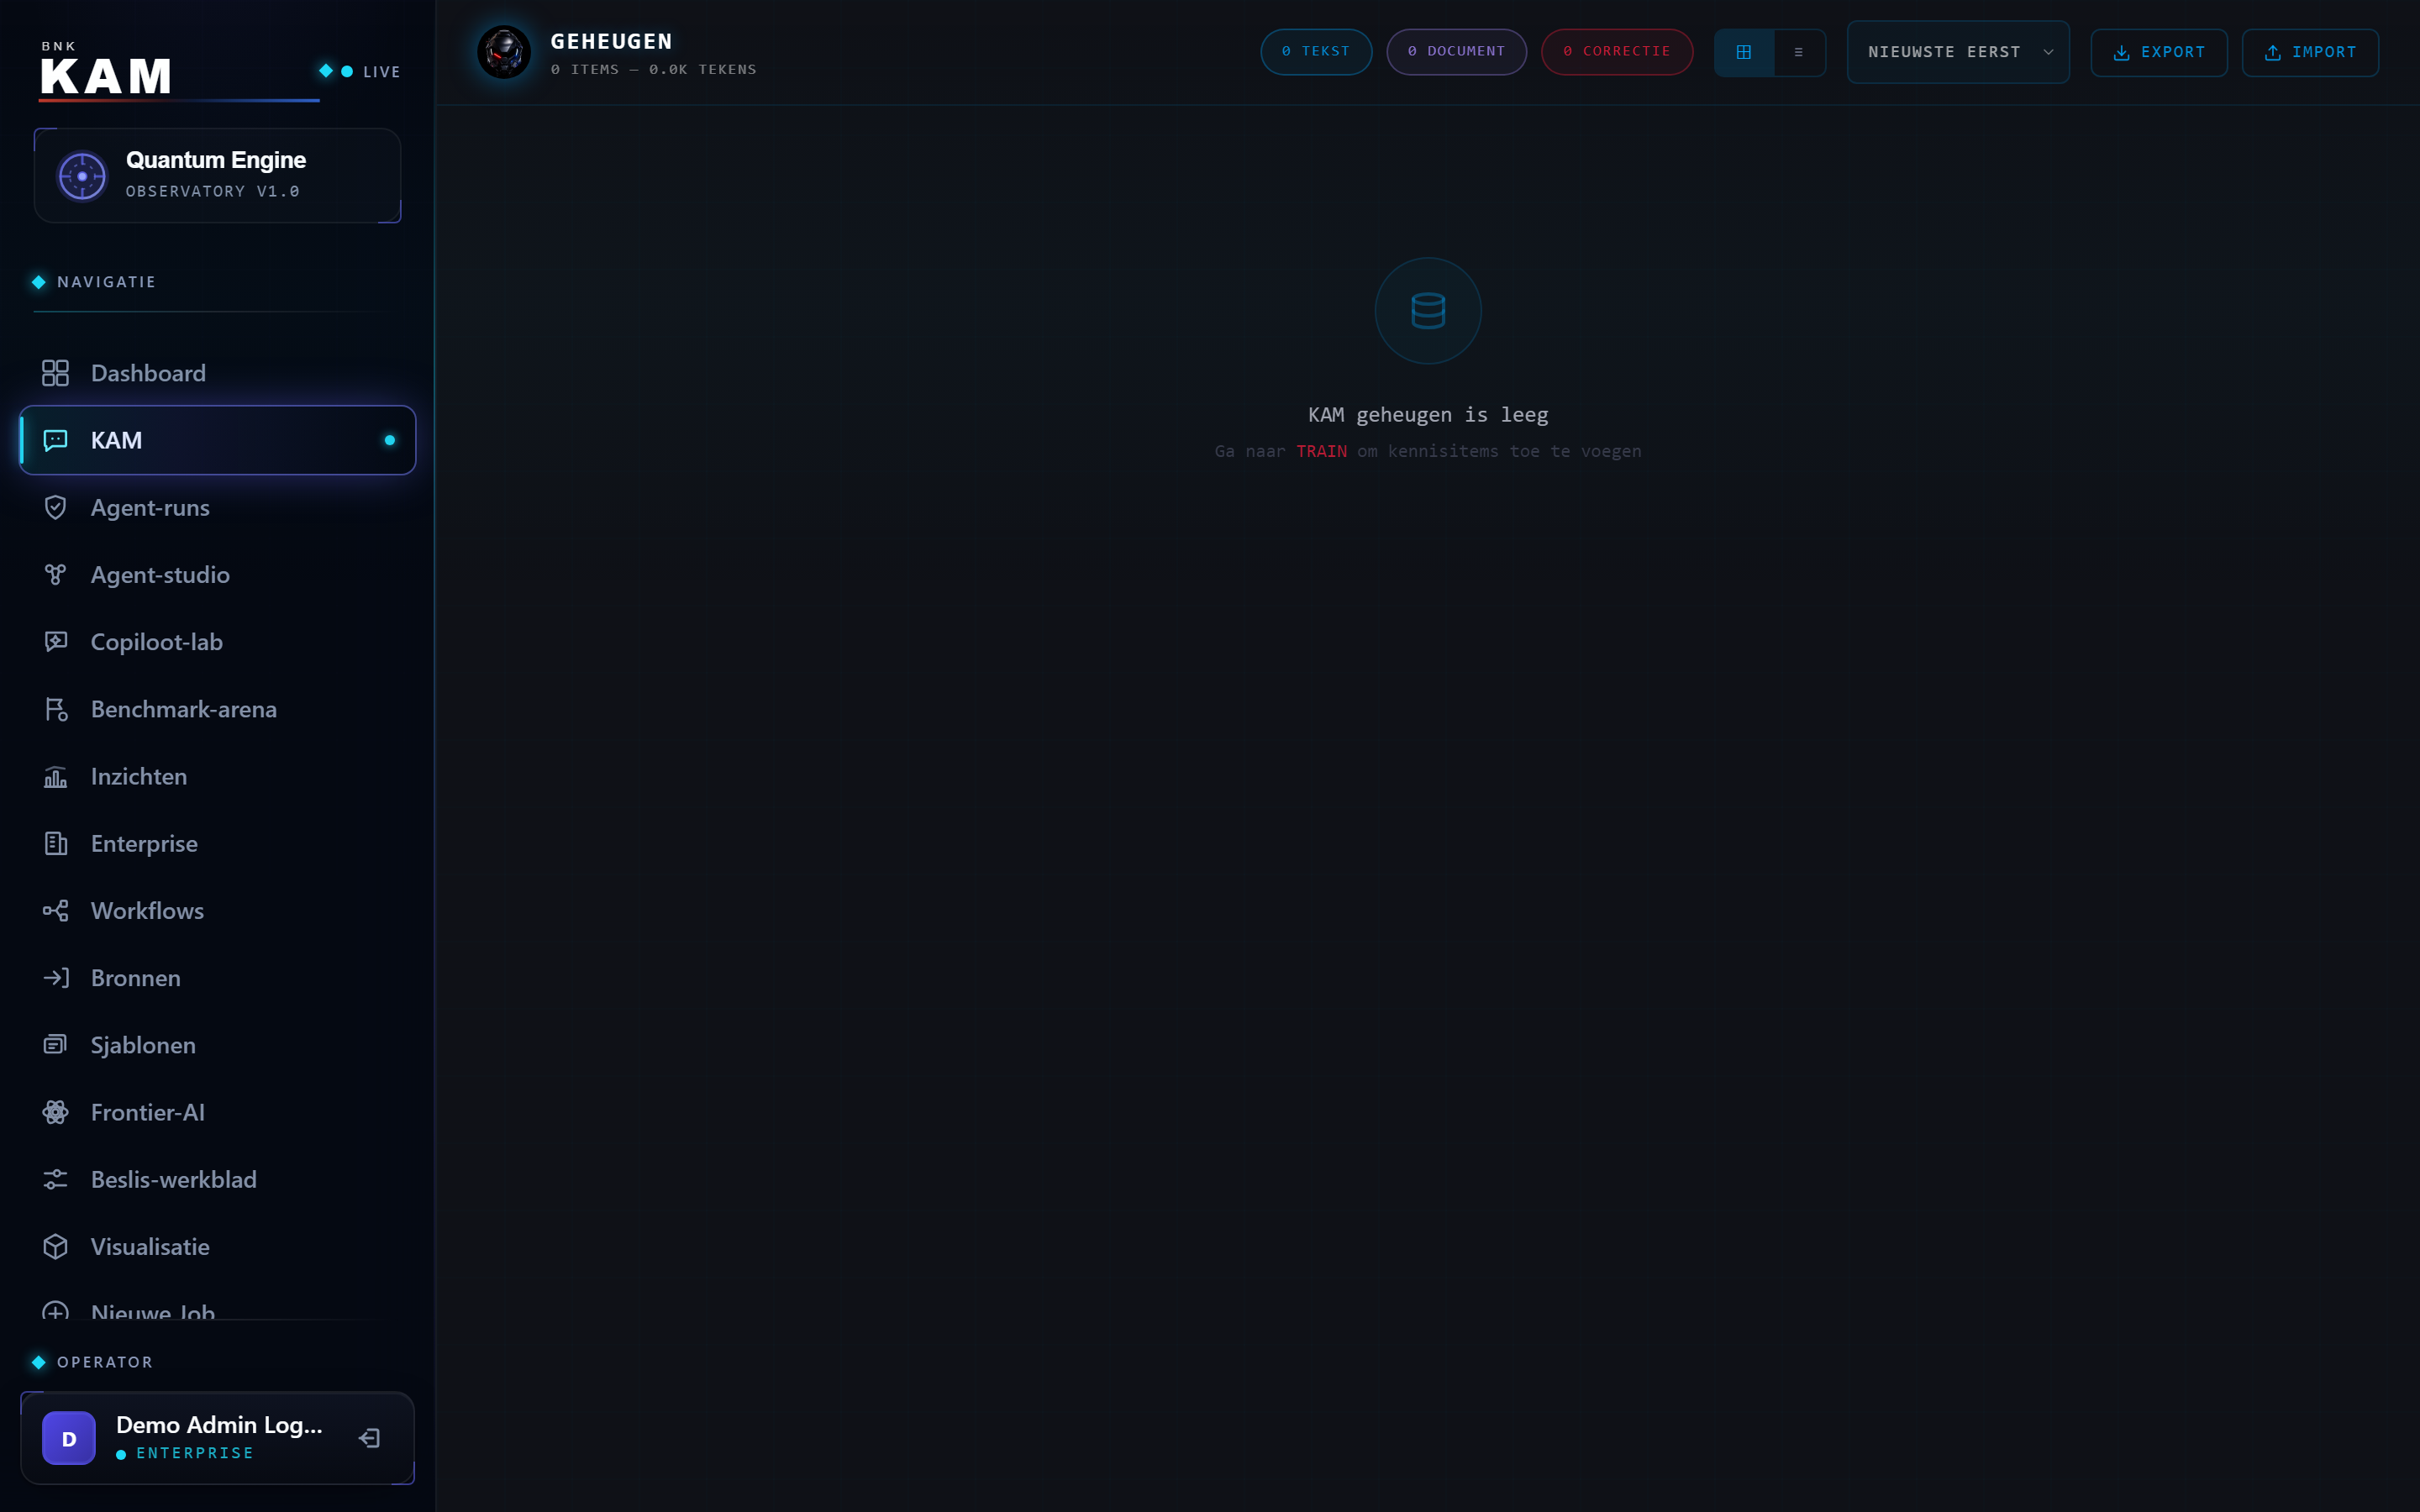Click the Bronnen arrow icon
The width and height of the screenshot is (2420, 1512).
[x=55, y=977]
